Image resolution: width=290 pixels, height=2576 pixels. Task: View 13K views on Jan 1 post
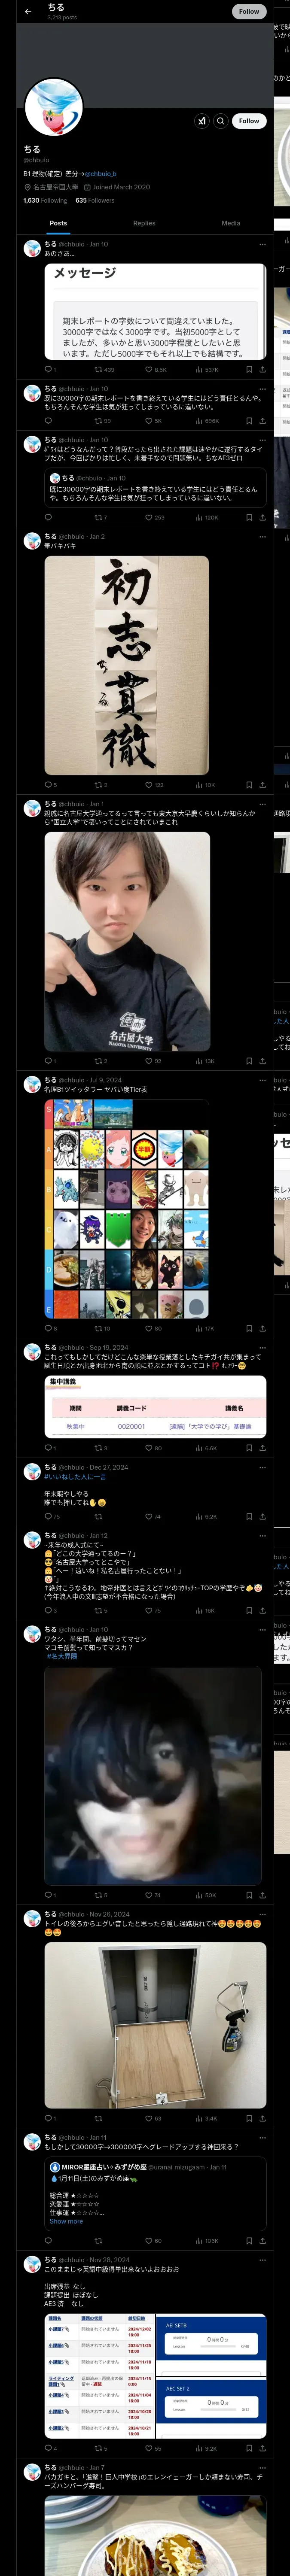[x=206, y=1061]
